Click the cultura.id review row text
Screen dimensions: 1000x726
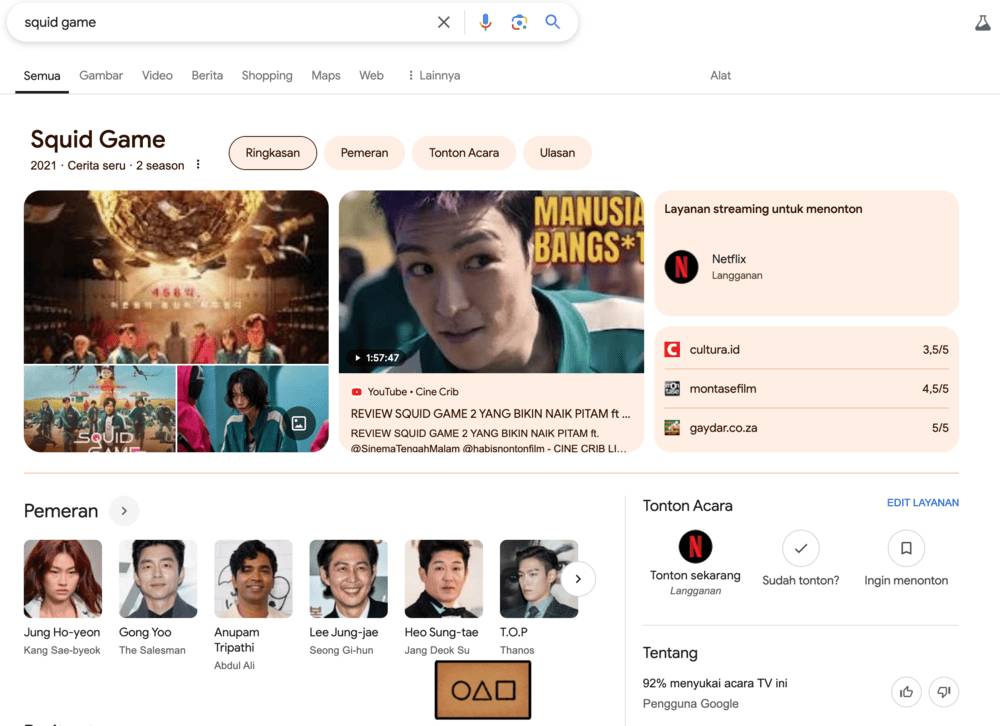[714, 350]
